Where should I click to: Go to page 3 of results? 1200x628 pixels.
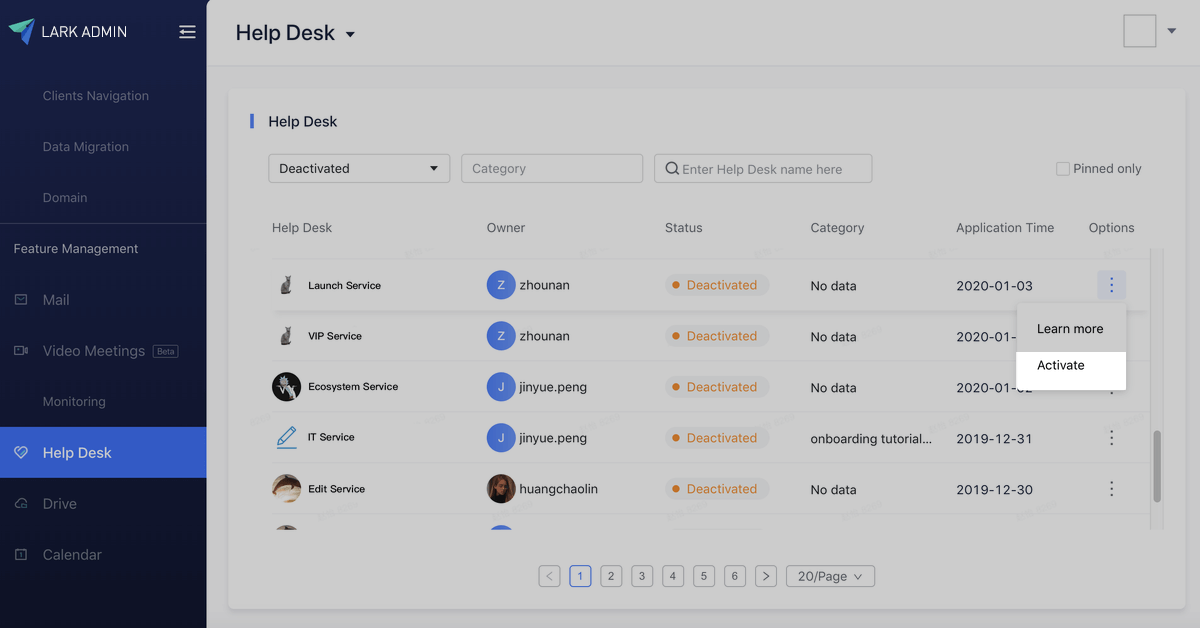tap(642, 576)
